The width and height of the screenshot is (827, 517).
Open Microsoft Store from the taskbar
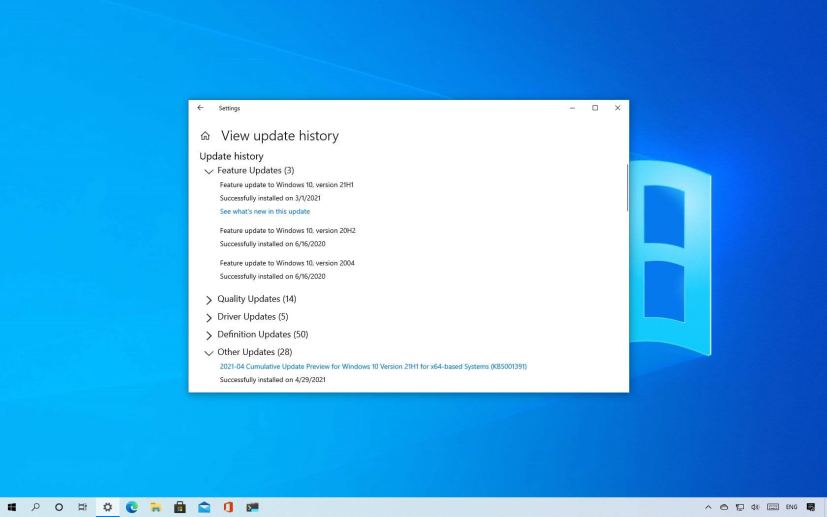coord(180,507)
